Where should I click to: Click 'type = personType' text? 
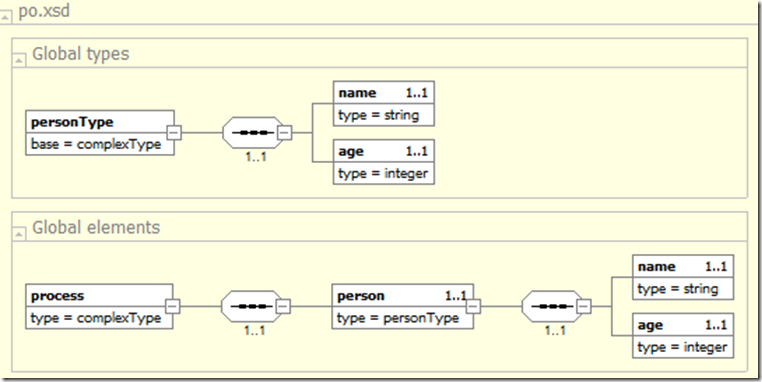(x=398, y=318)
